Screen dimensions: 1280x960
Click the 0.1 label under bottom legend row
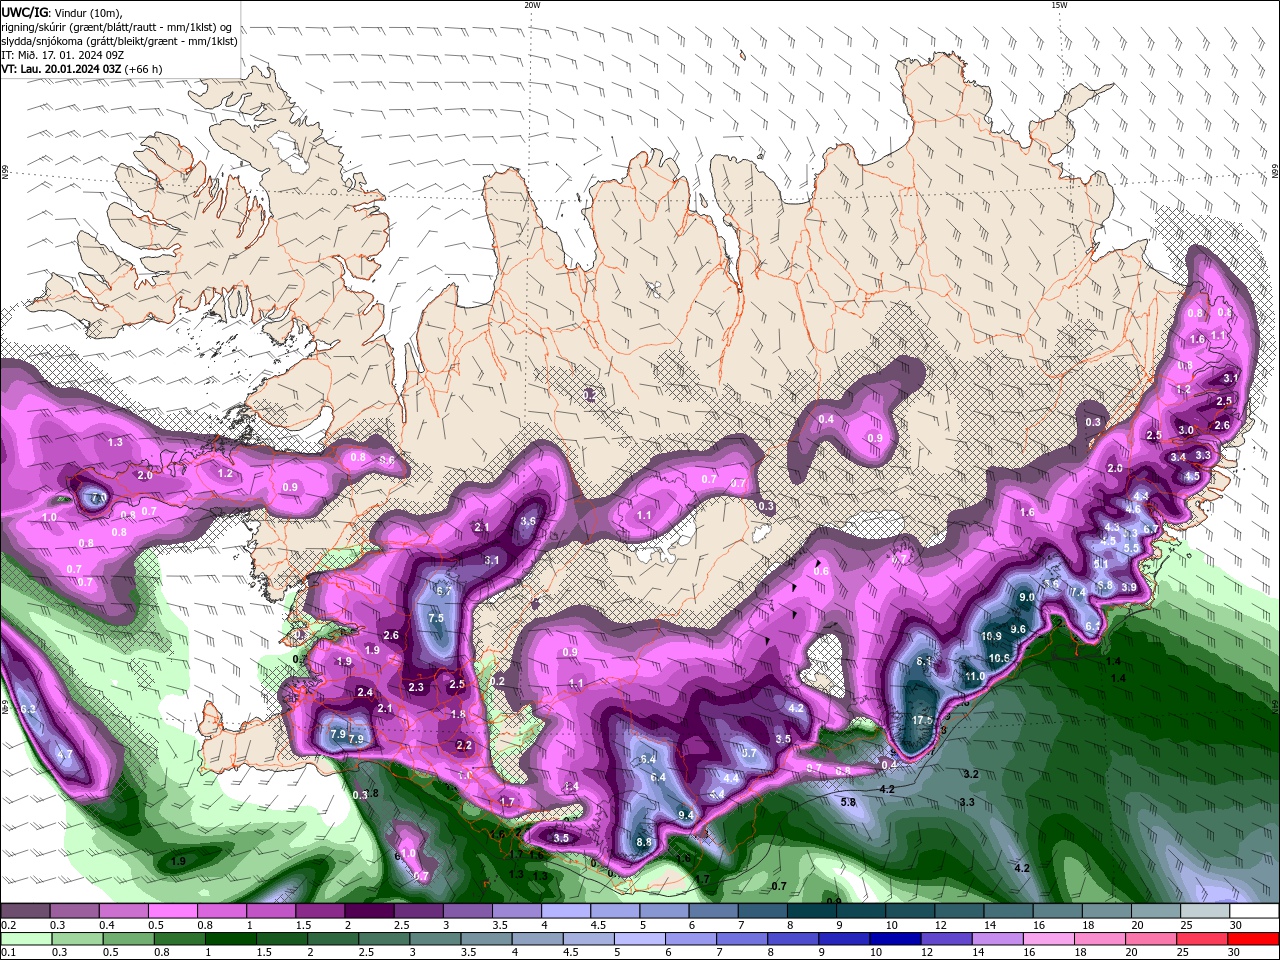point(8,953)
